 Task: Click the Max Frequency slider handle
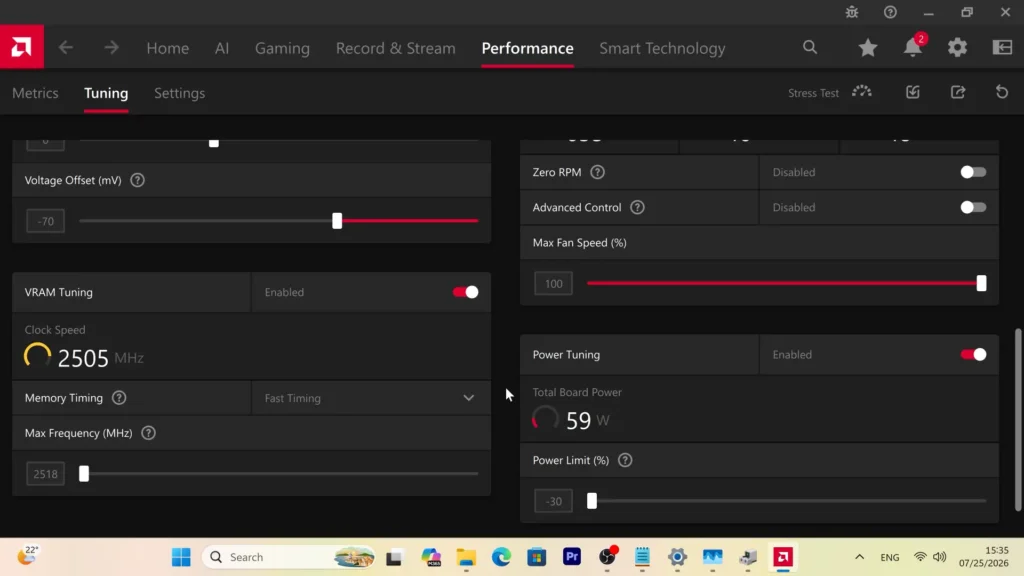84,473
